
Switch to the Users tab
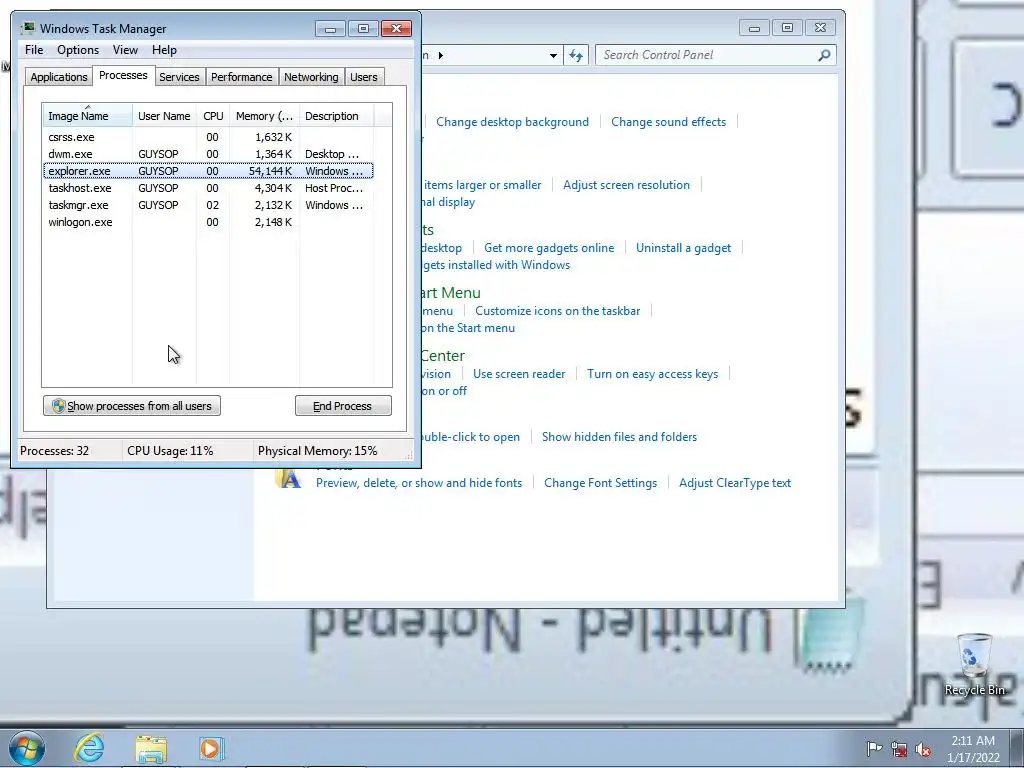click(x=363, y=77)
